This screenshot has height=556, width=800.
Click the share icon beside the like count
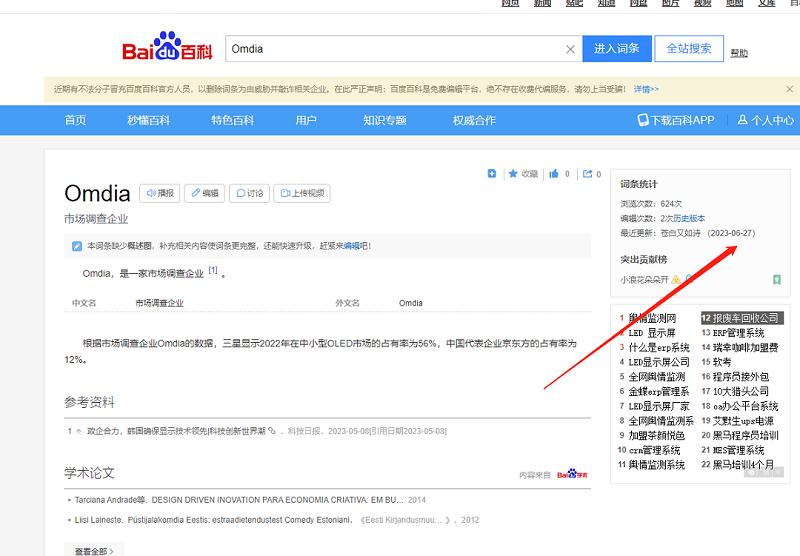587,174
